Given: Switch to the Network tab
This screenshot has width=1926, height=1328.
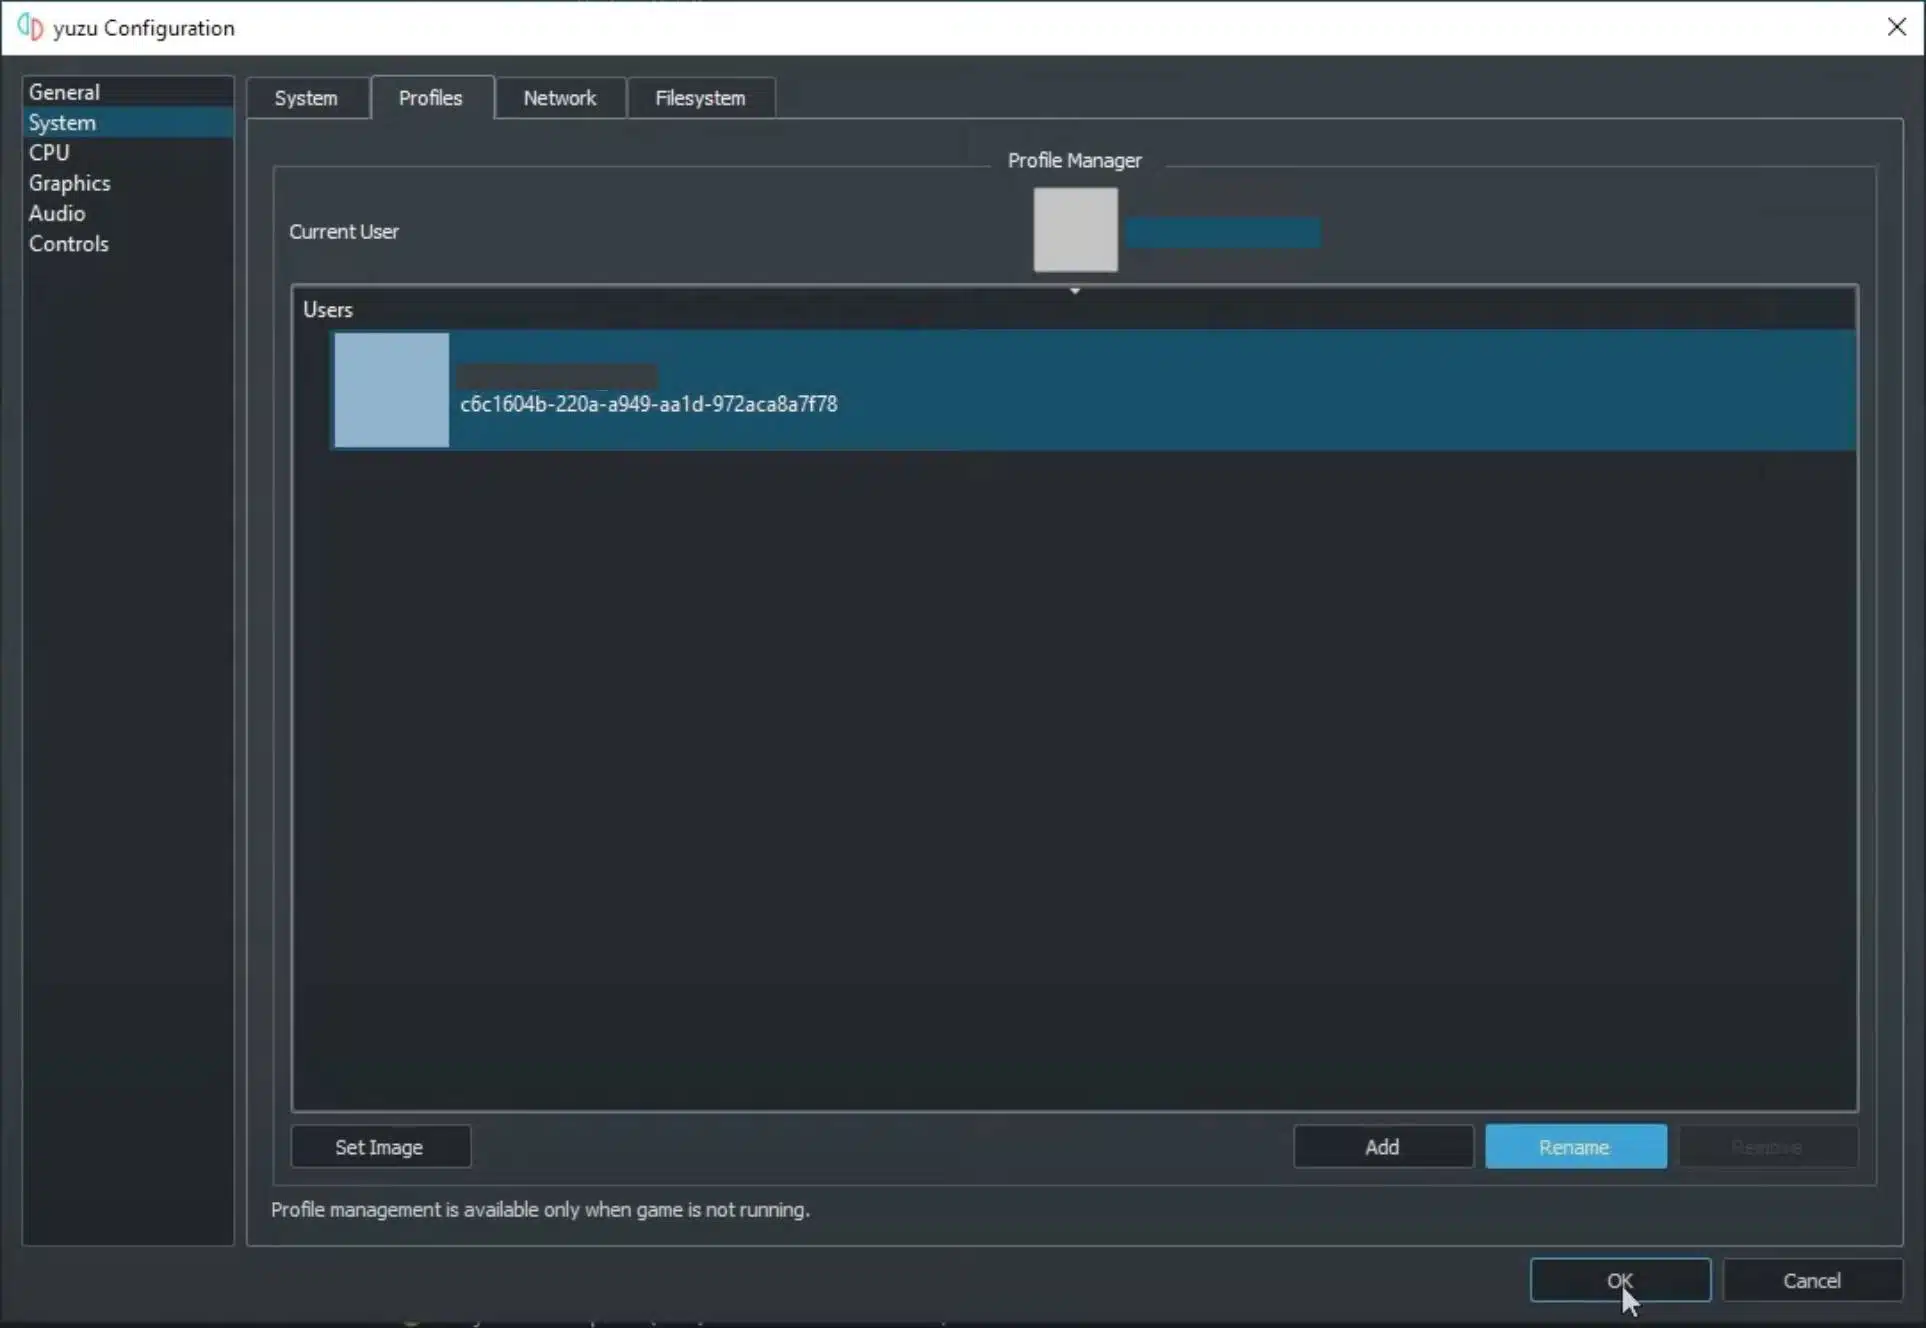Looking at the screenshot, I should [560, 98].
